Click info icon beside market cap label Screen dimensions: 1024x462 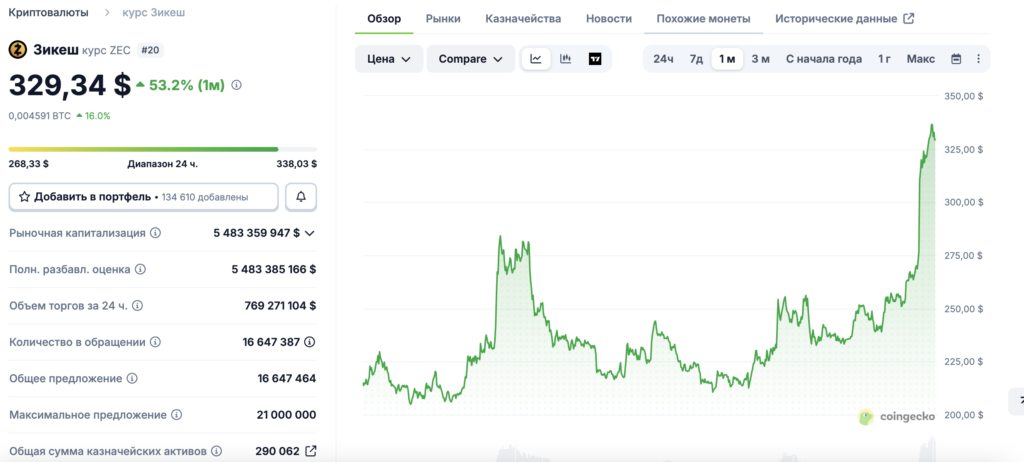coord(154,233)
